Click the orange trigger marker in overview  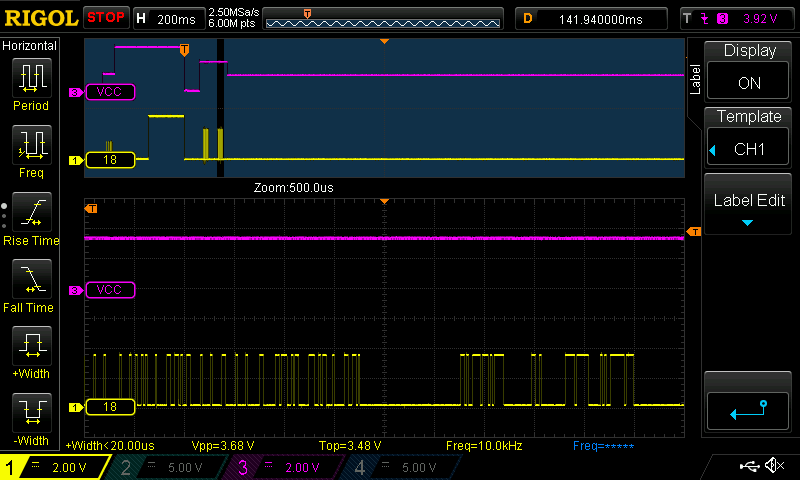[x=183, y=49]
